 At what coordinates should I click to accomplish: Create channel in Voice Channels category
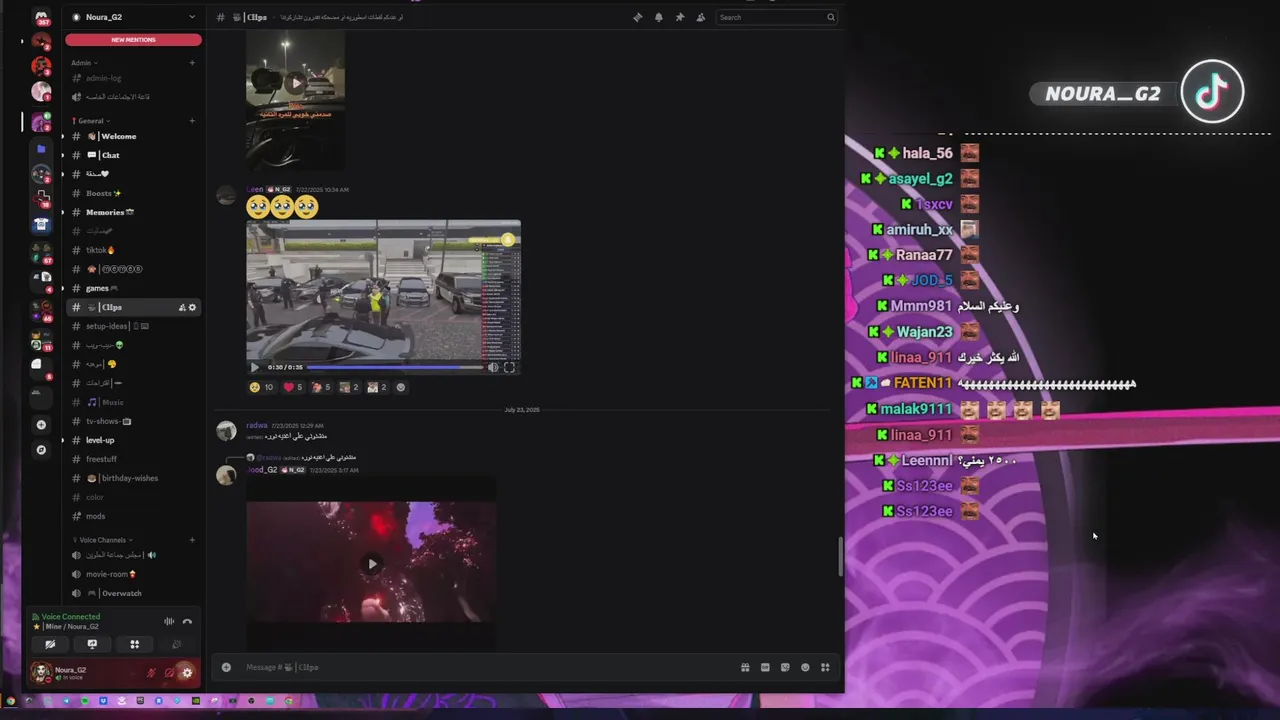[x=192, y=540]
